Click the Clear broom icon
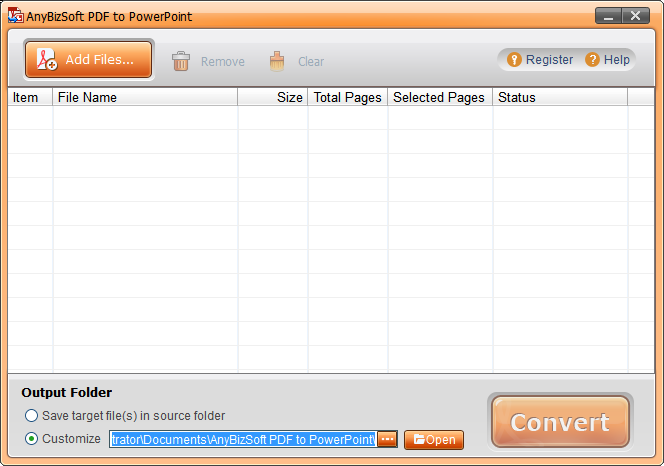 click(277, 61)
